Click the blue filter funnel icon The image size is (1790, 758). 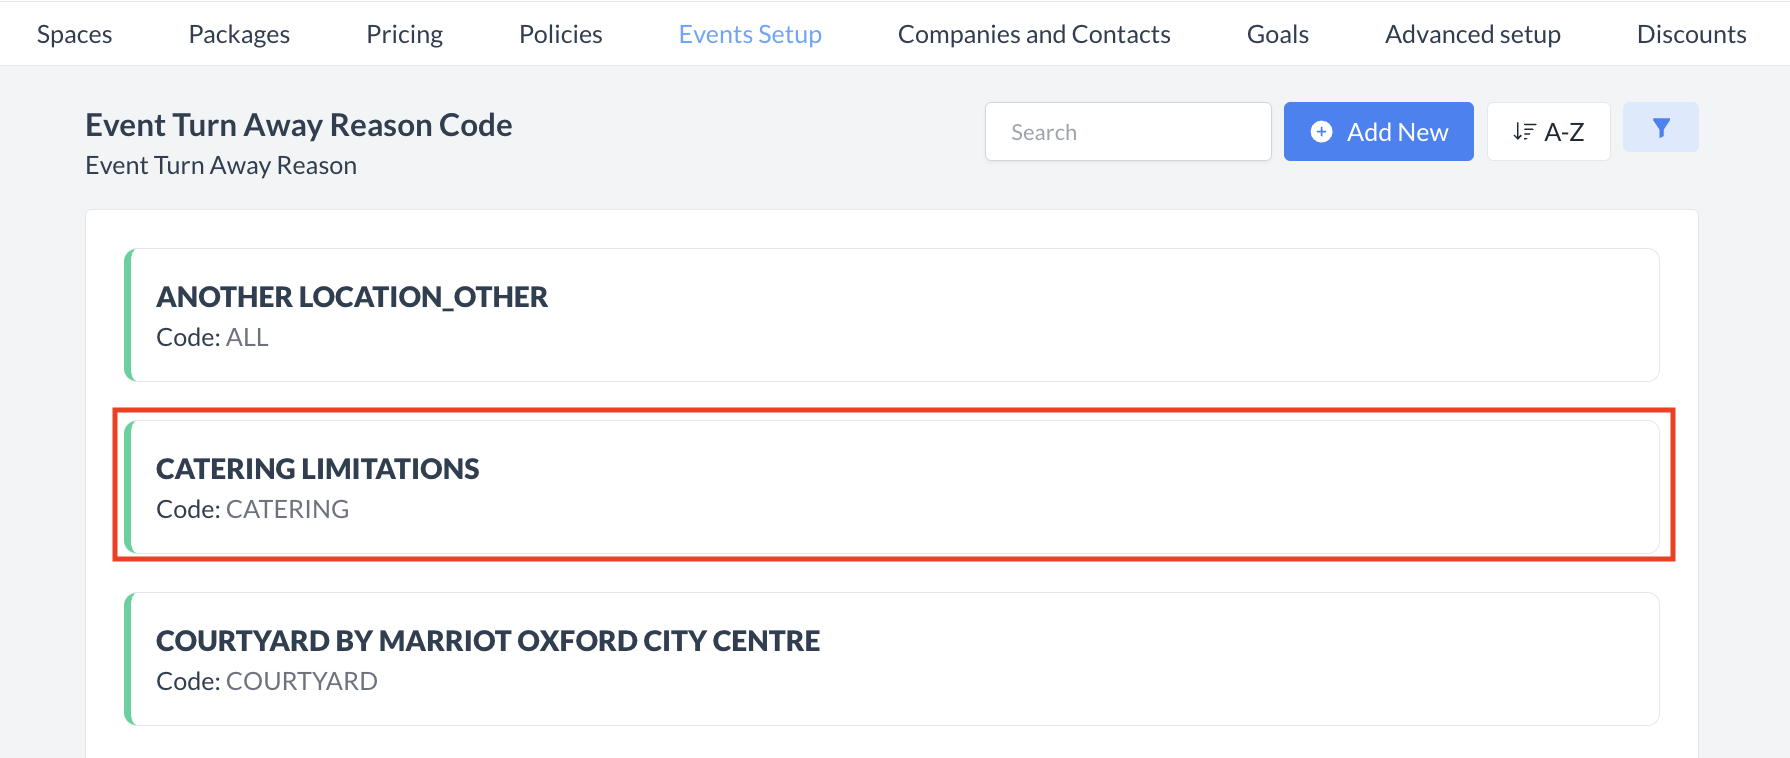[1660, 128]
